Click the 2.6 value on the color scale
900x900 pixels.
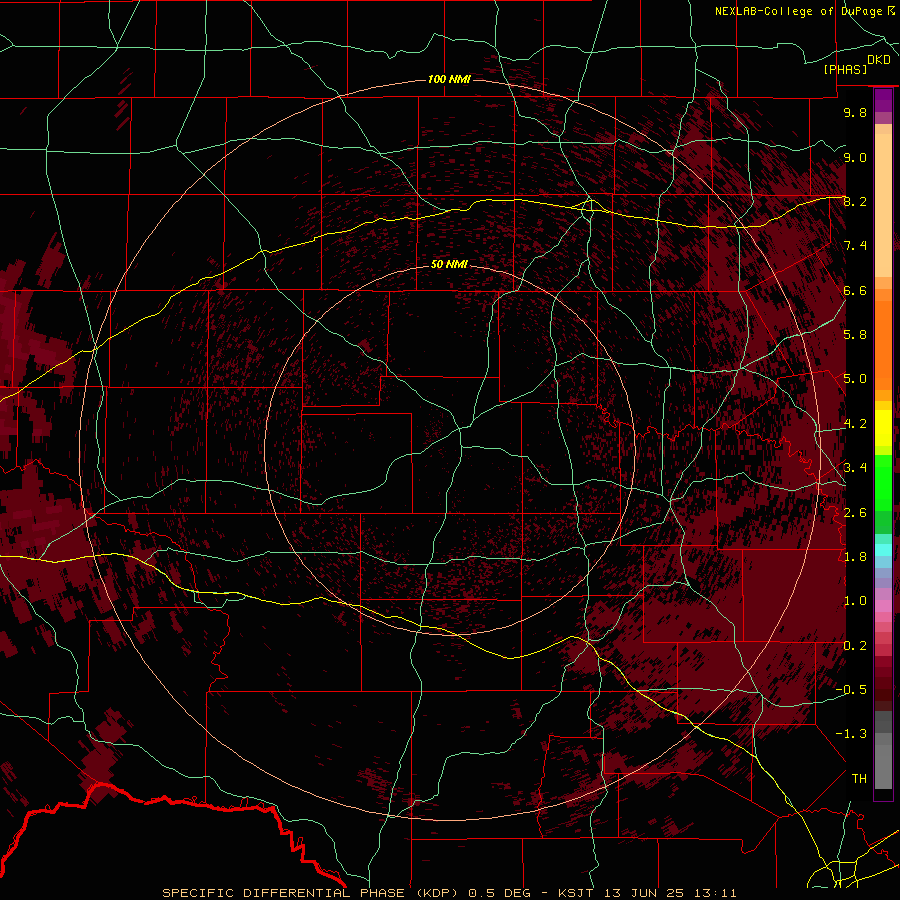click(855, 513)
